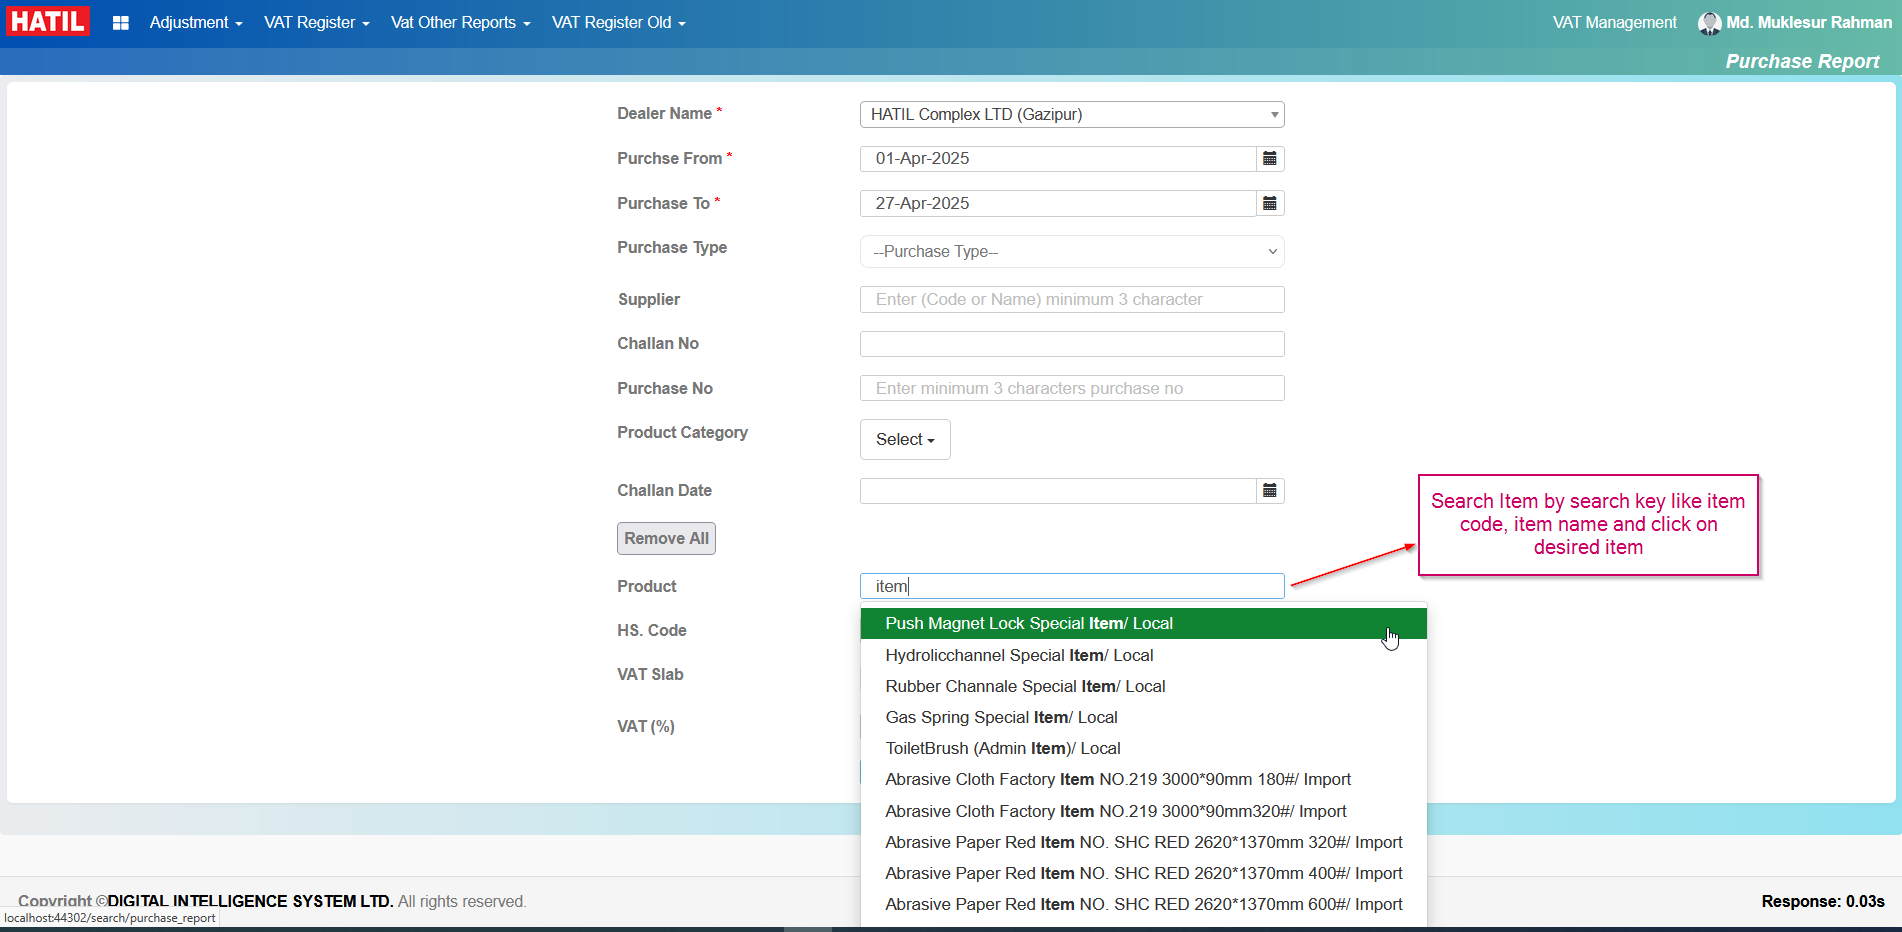Click the Challan Date input field
The image size is (1902, 932).
pos(1058,491)
